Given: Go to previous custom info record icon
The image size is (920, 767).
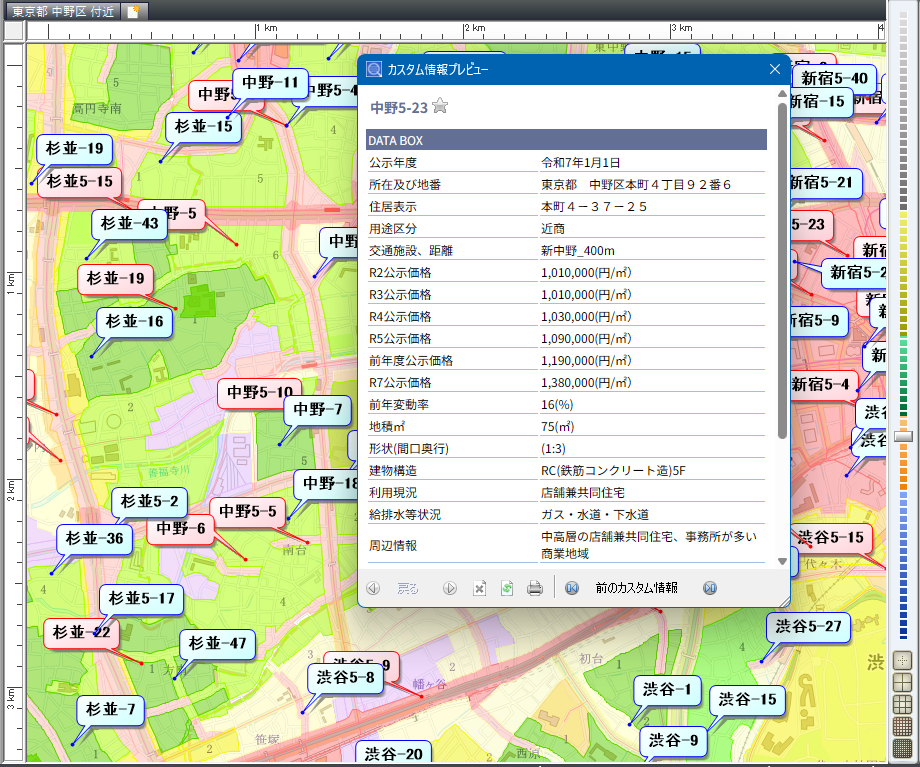Looking at the screenshot, I should pos(571,588).
